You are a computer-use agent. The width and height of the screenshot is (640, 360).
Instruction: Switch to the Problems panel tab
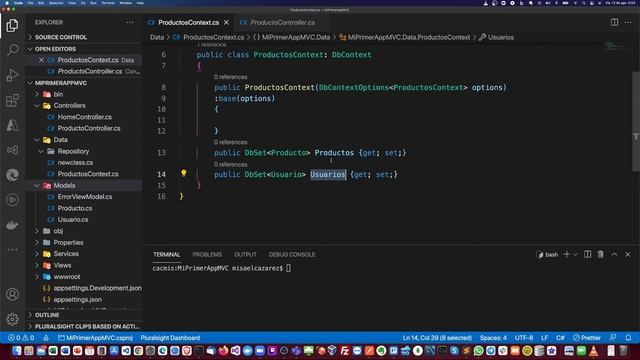click(x=207, y=254)
